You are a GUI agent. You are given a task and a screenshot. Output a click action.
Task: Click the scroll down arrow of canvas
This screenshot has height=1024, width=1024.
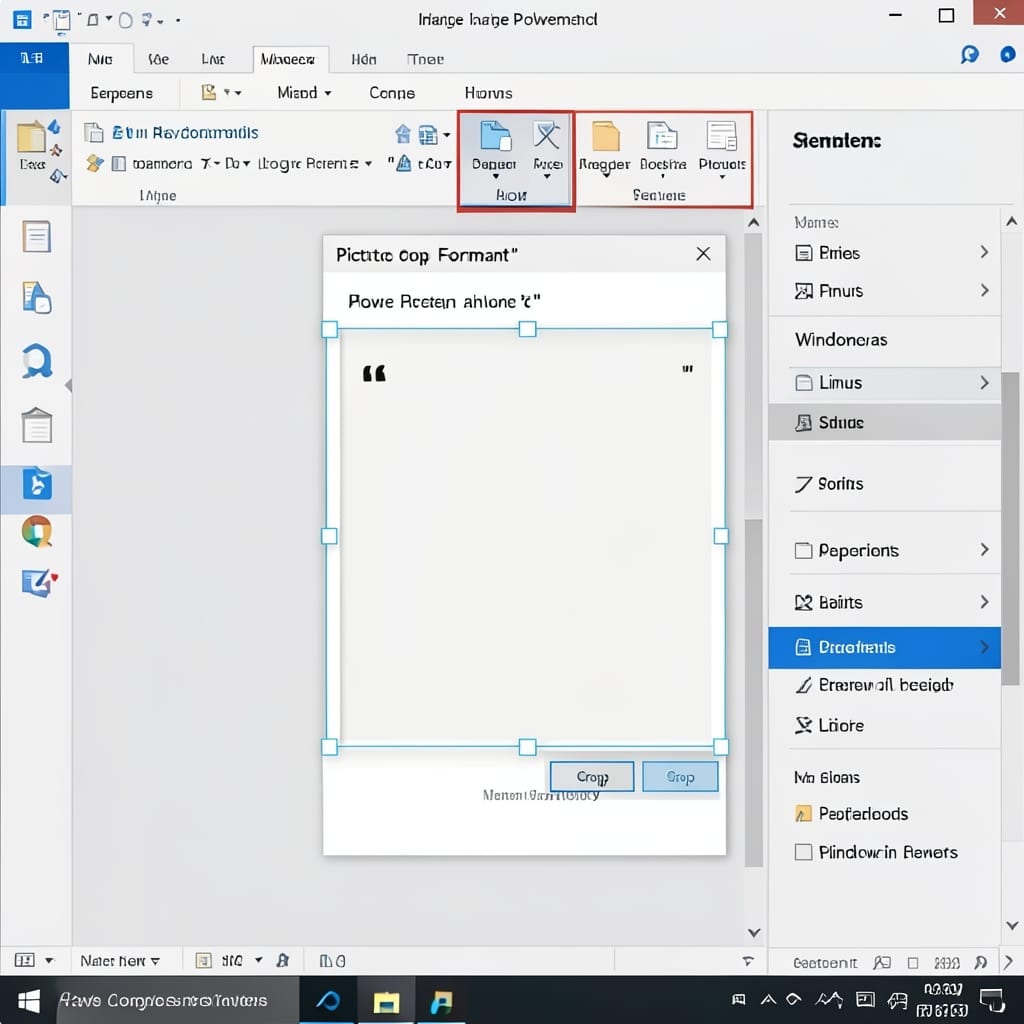[754, 933]
